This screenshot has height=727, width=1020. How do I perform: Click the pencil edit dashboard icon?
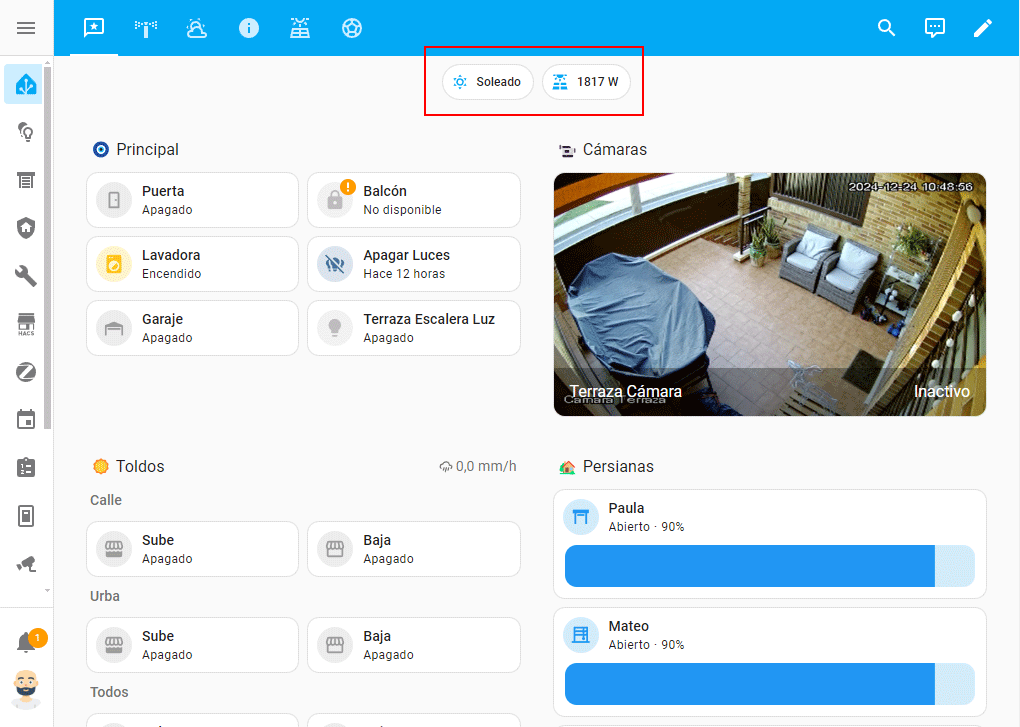click(x=982, y=28)
